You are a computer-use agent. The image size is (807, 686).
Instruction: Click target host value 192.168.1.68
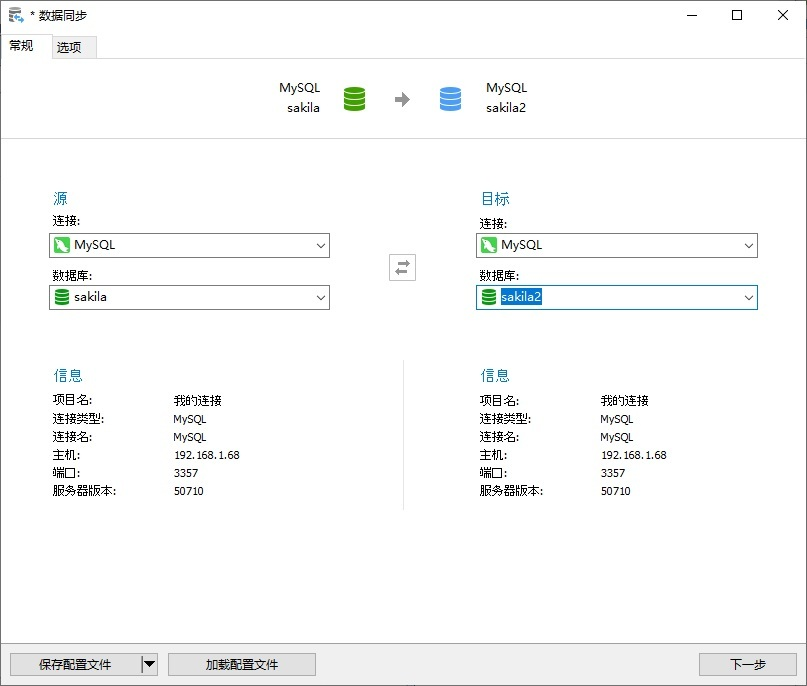pyautogui.click(x=634, y=455)
